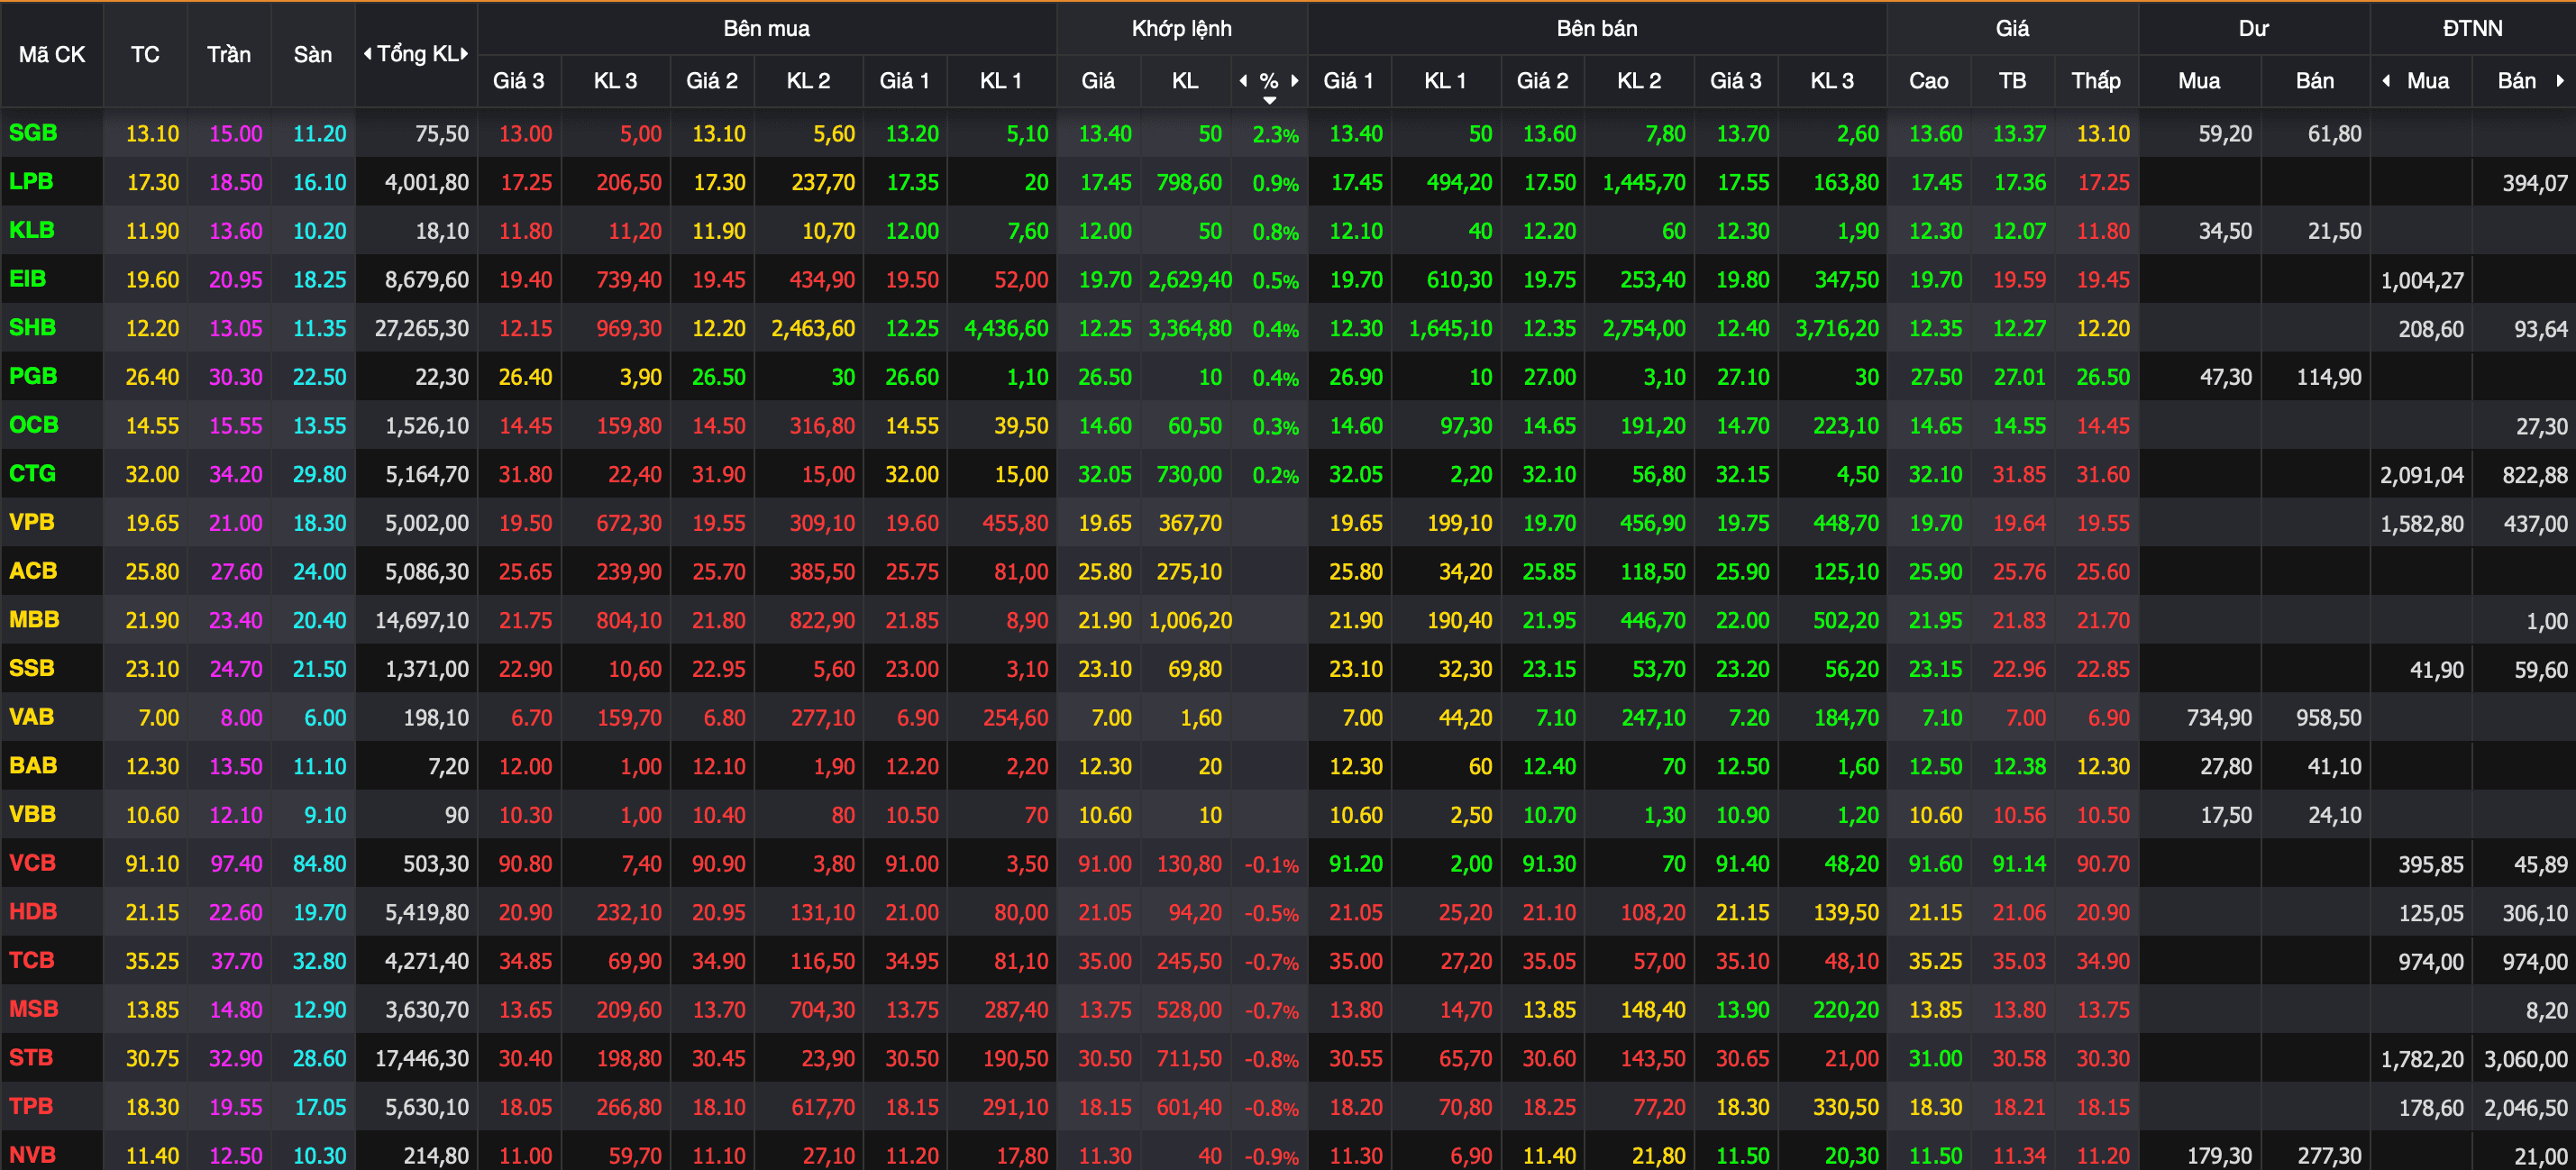Screen dimensions: 2576x1170
Task: Click the Khớp lệnh group header
Action: 1182,29
